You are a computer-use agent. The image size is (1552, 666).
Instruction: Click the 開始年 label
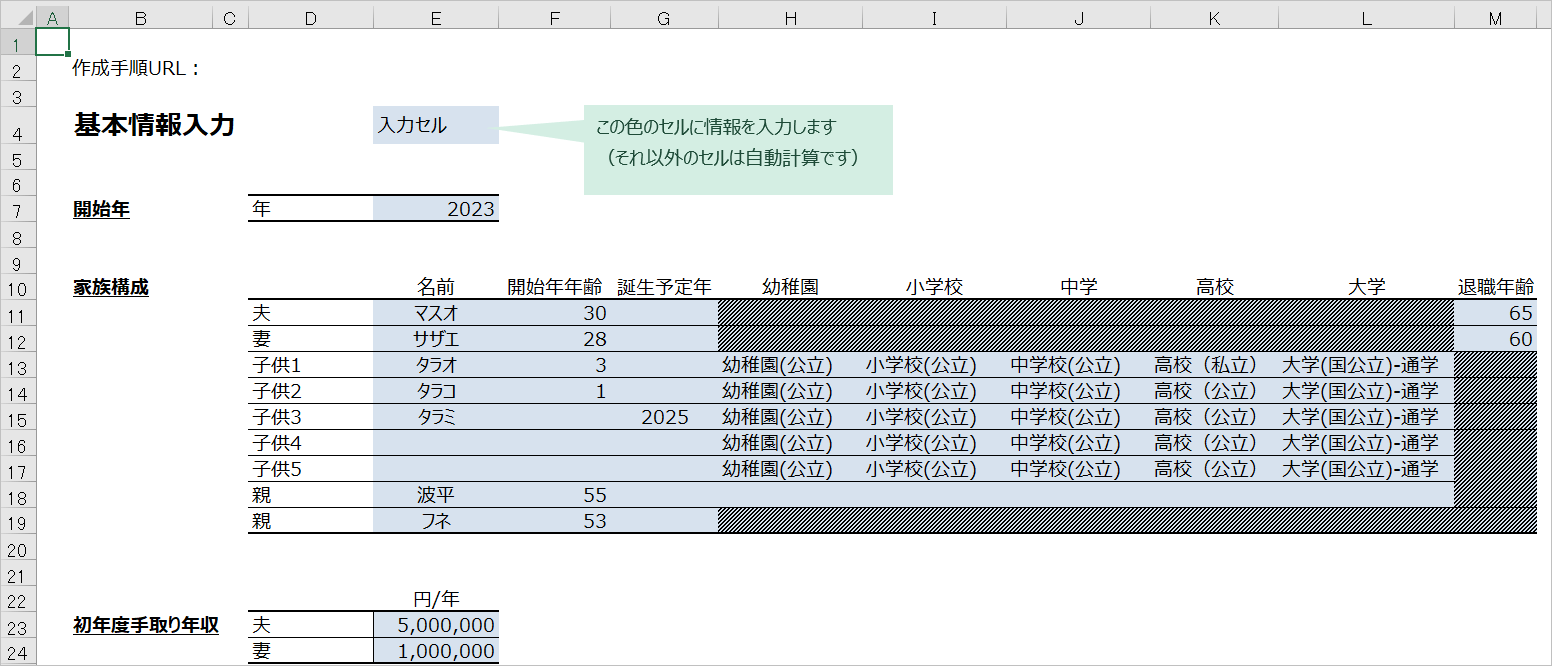101,209
